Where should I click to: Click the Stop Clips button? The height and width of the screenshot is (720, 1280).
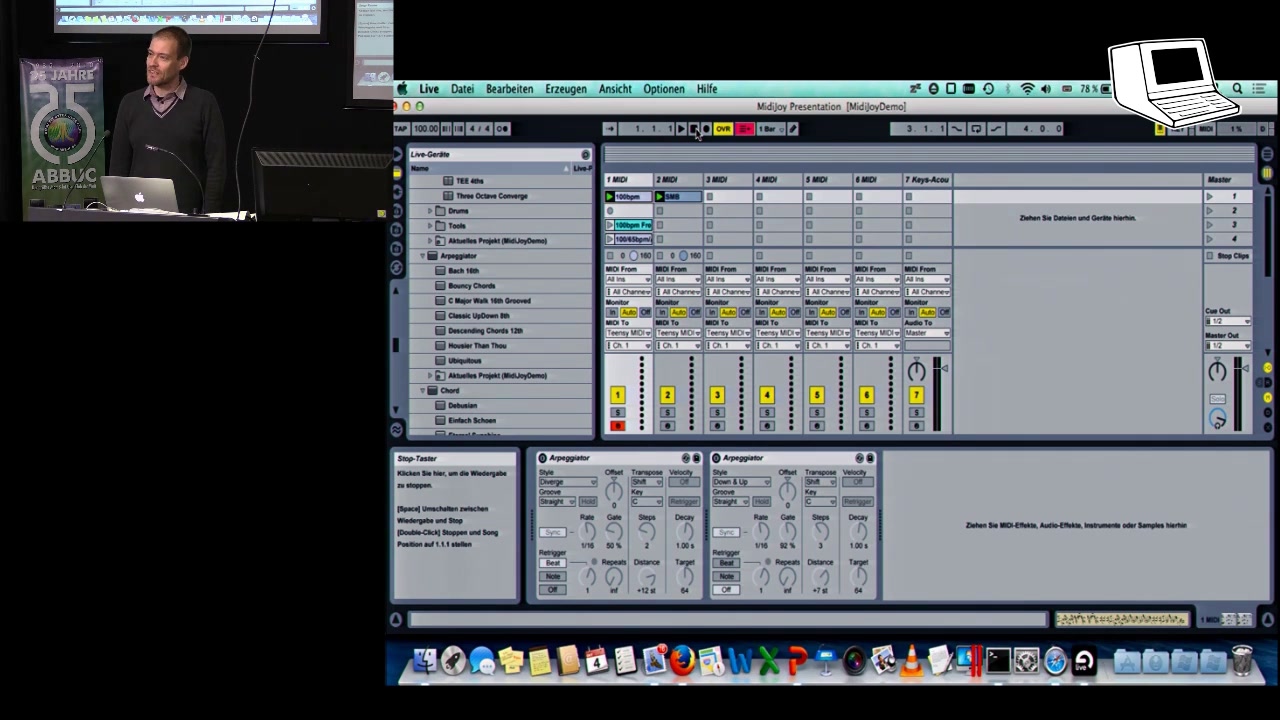pyautogui.click(x=1228, y=256)
